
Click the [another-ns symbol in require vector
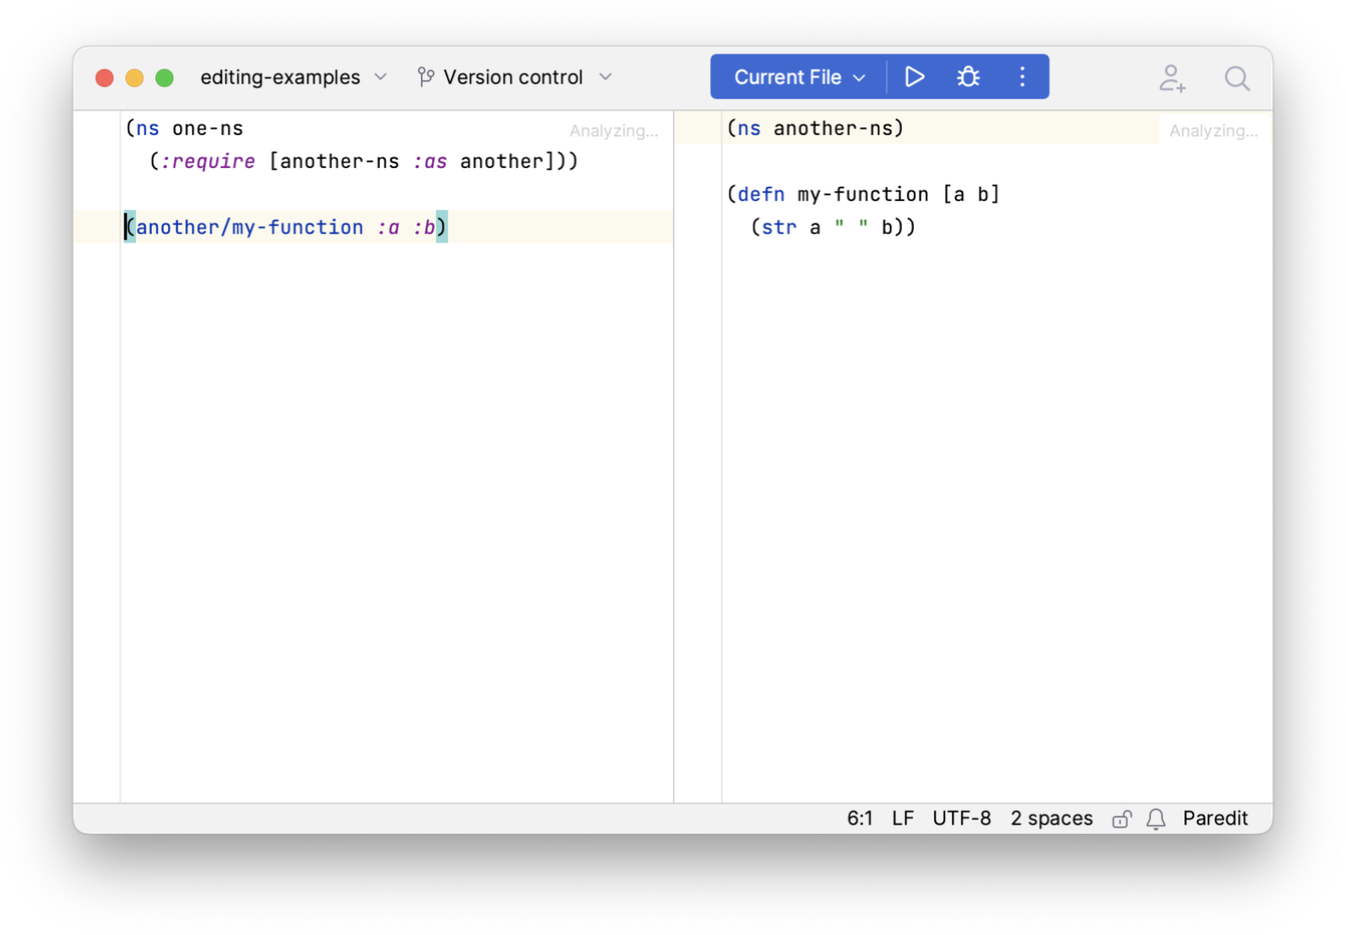click(x=334, y=161)
